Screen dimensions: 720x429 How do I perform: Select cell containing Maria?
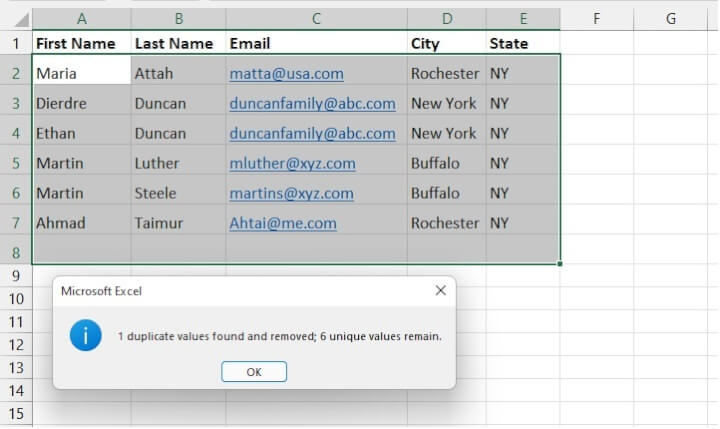coord(80,73)
